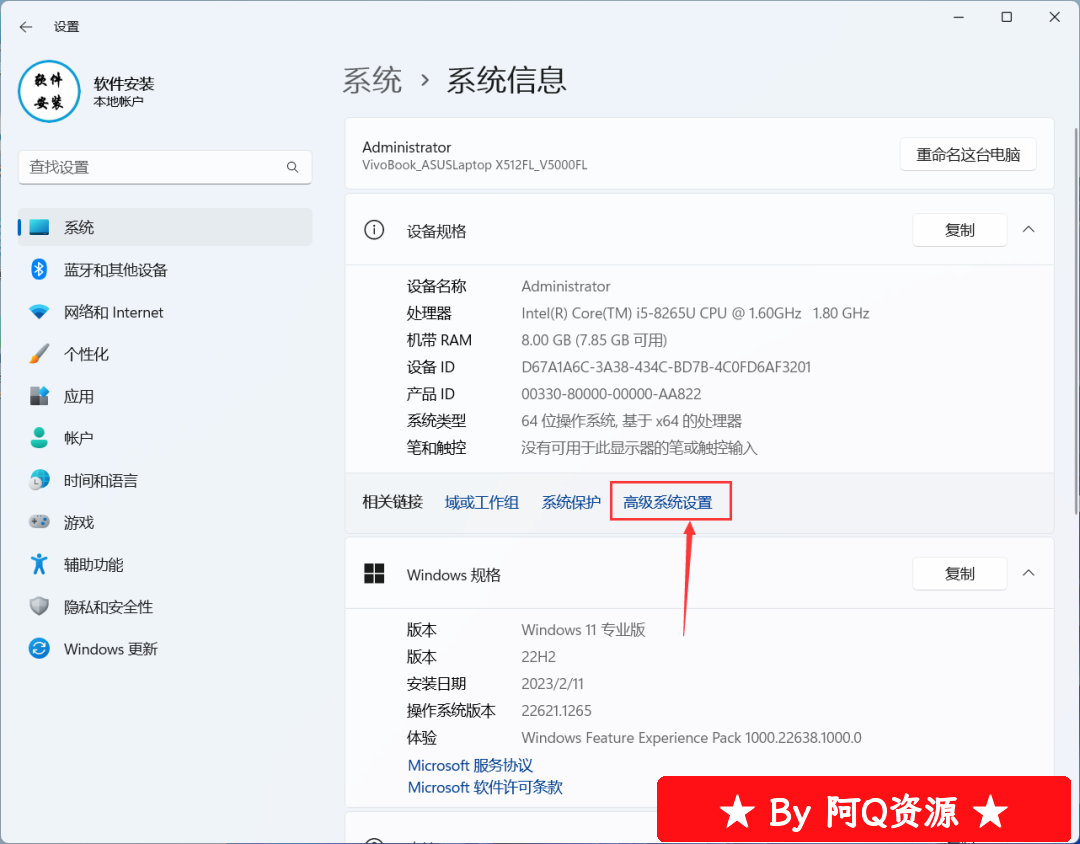Click the 查找设置 search field

pos(165,167)
